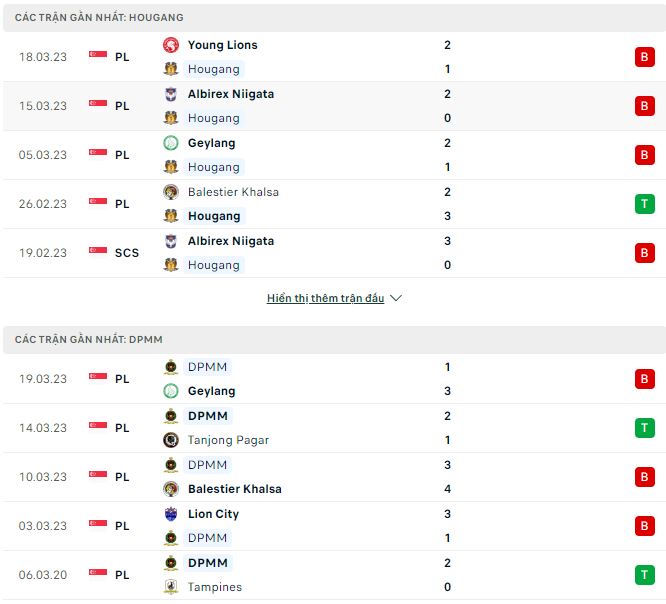The image size is (666, 604).
Task: Click the red B badge for 18.03.23
Action: (x=645, y=57)
